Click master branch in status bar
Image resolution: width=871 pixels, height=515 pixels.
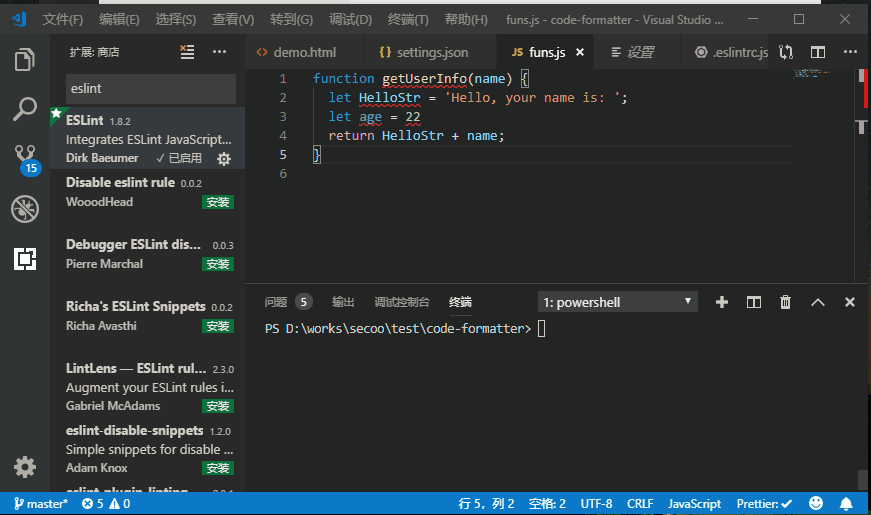(41, 504)
